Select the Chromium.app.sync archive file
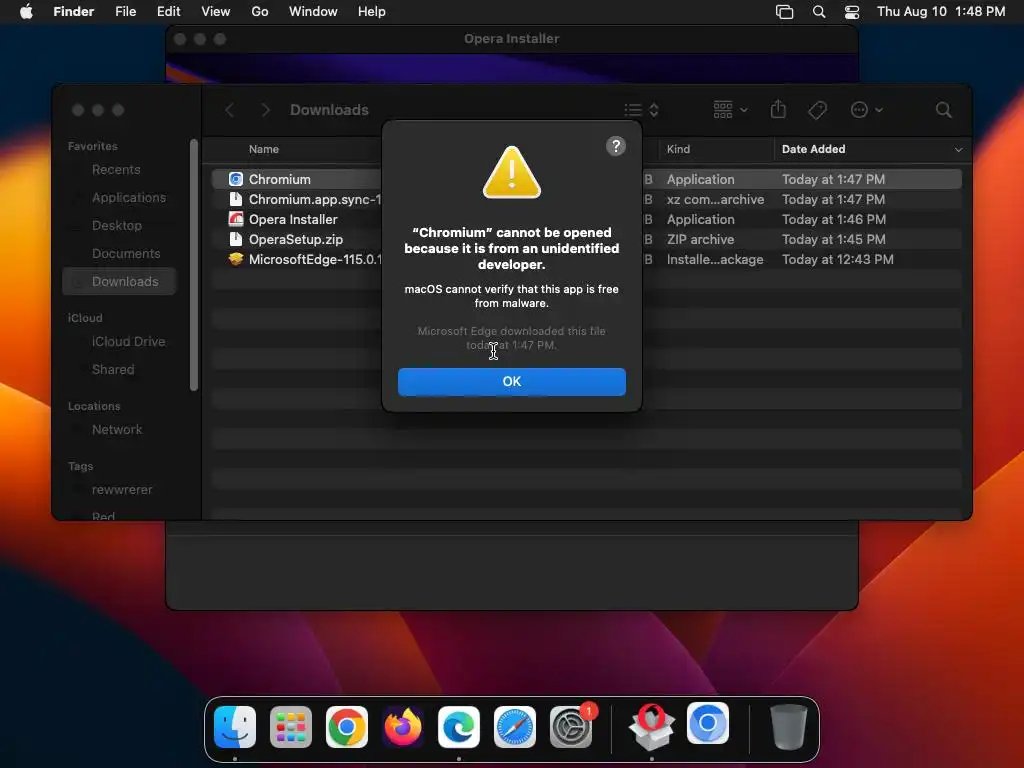This screenshot has width=1024, height=768. [x=586, y=199]
